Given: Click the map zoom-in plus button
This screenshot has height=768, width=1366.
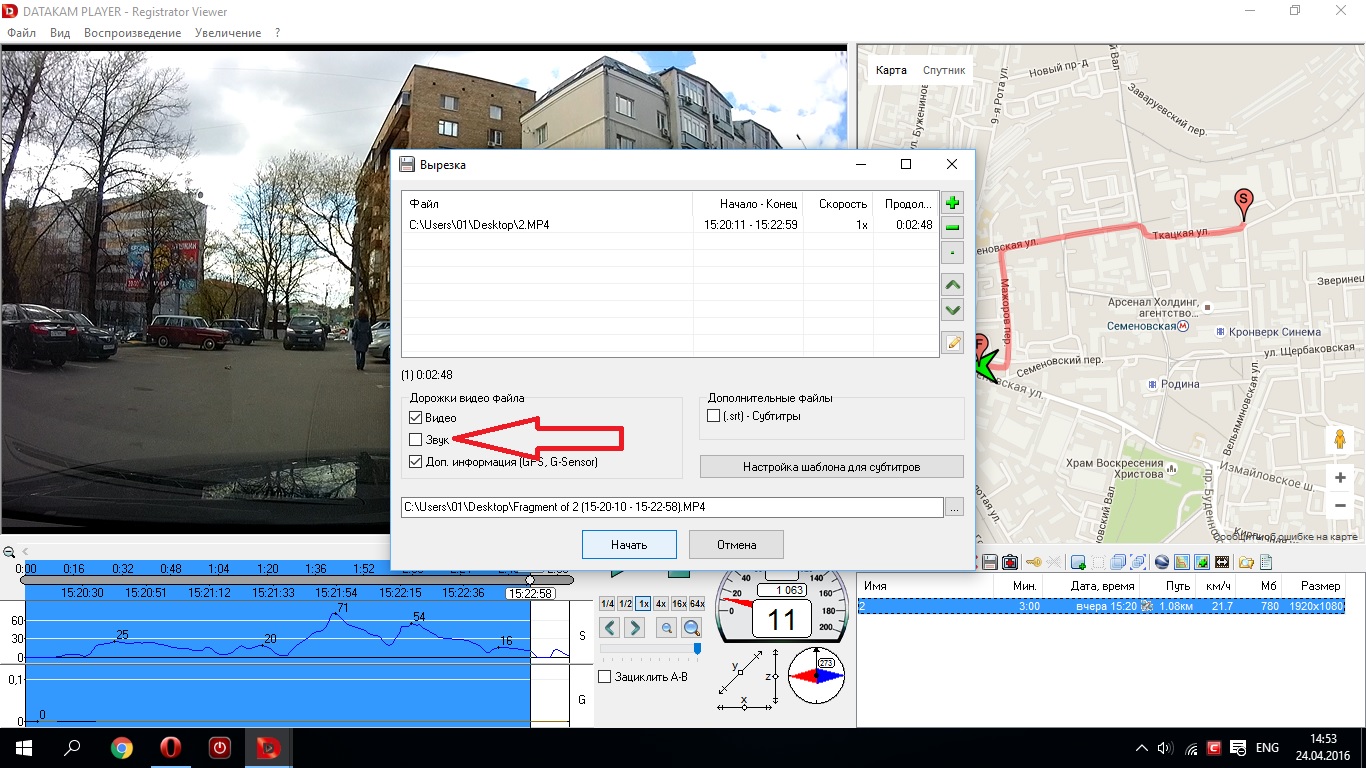Looking at the screenshot, I should coord(1340,478).
